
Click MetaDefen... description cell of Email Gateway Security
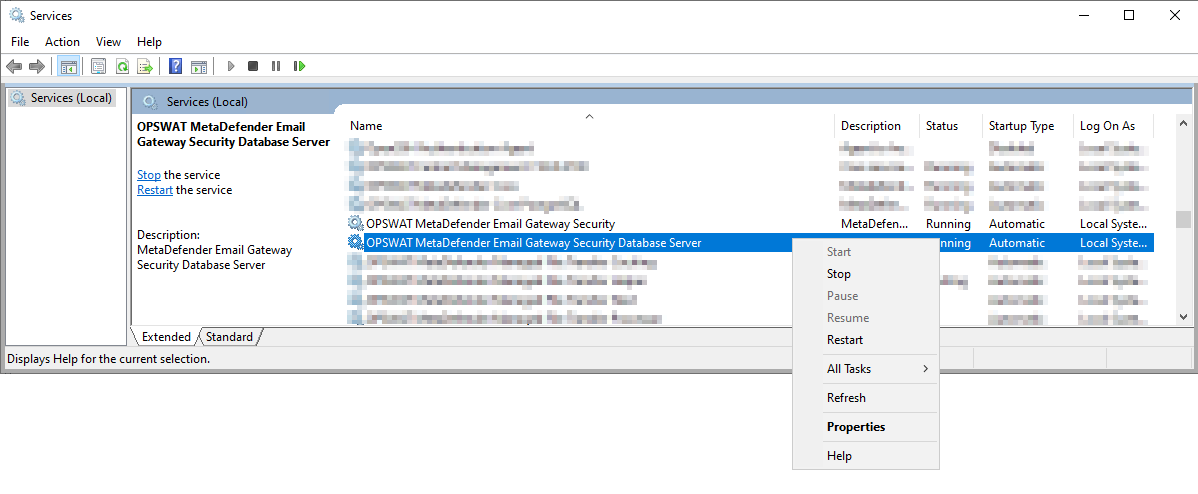coord(875,224)
